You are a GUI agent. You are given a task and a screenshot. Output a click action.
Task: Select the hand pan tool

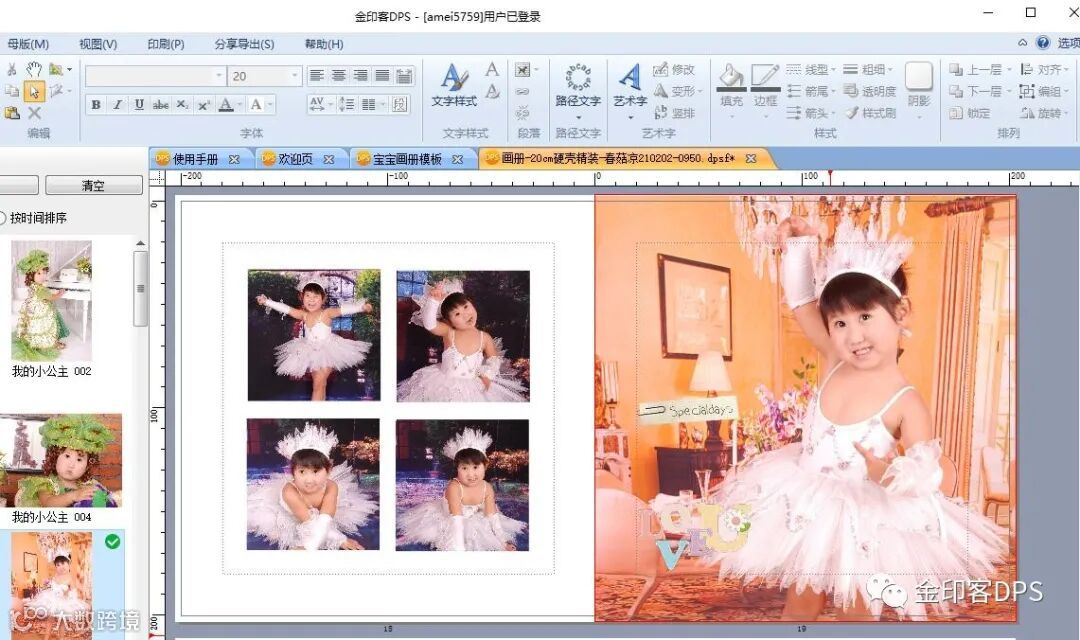tap(34, 69)
